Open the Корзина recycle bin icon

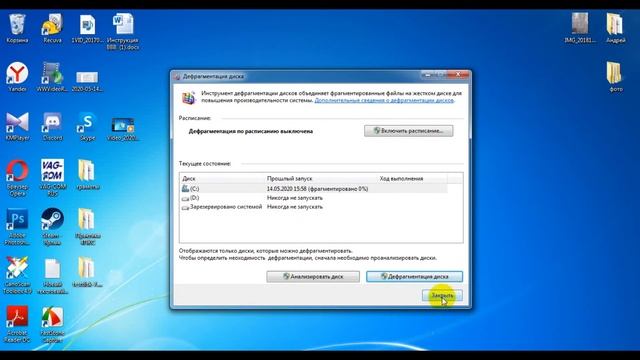17,29
